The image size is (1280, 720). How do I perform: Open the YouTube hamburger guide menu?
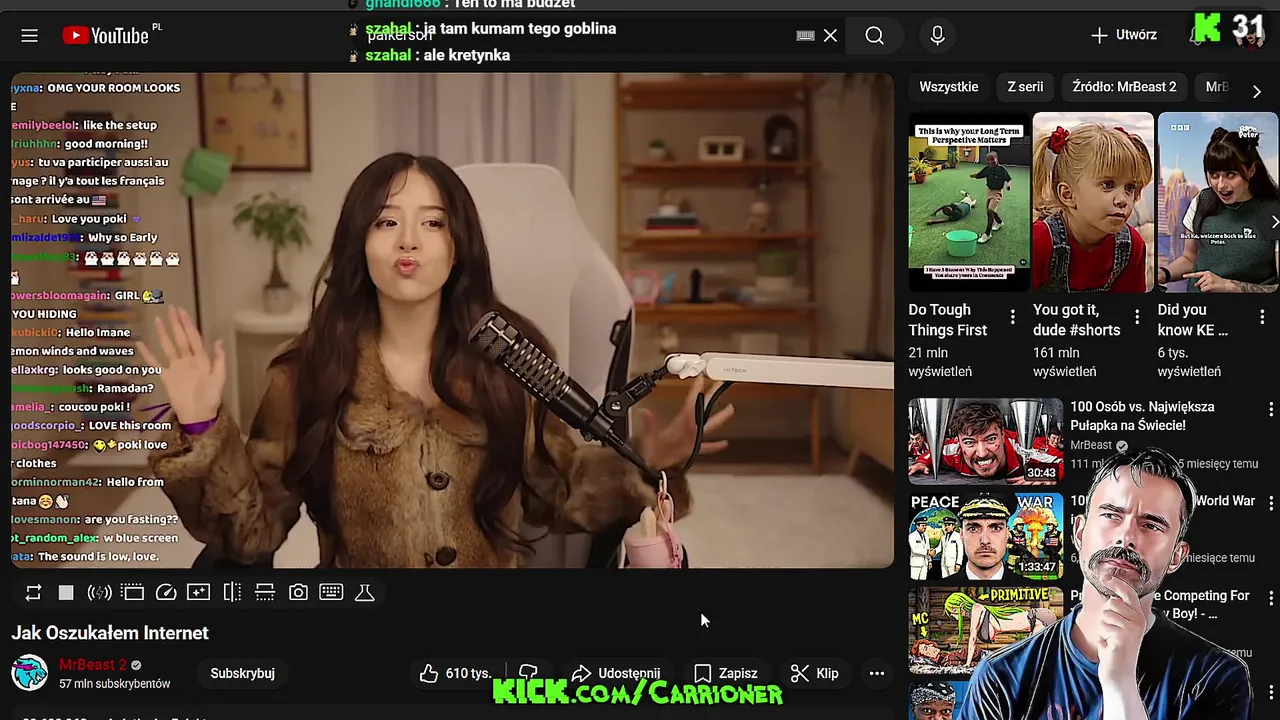tap(29, 36)
